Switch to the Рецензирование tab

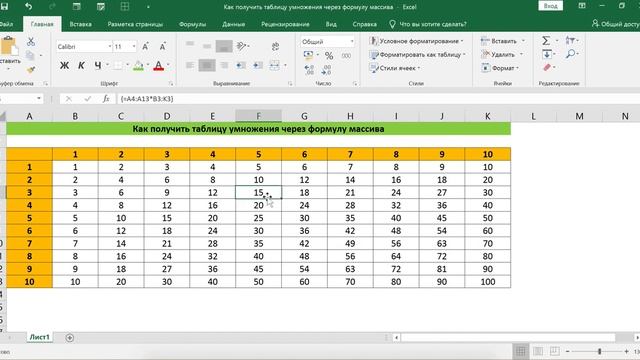285,24
